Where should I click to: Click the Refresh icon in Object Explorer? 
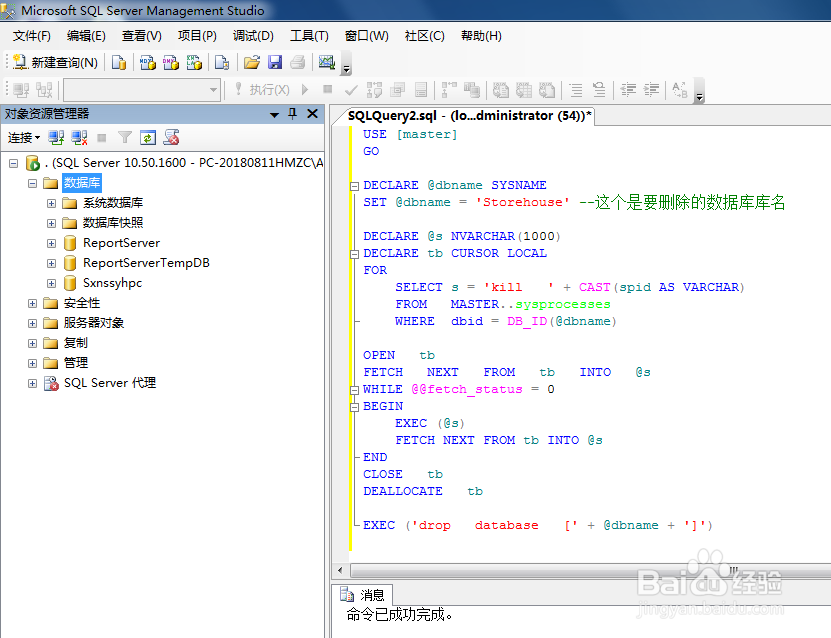point(147,137)
